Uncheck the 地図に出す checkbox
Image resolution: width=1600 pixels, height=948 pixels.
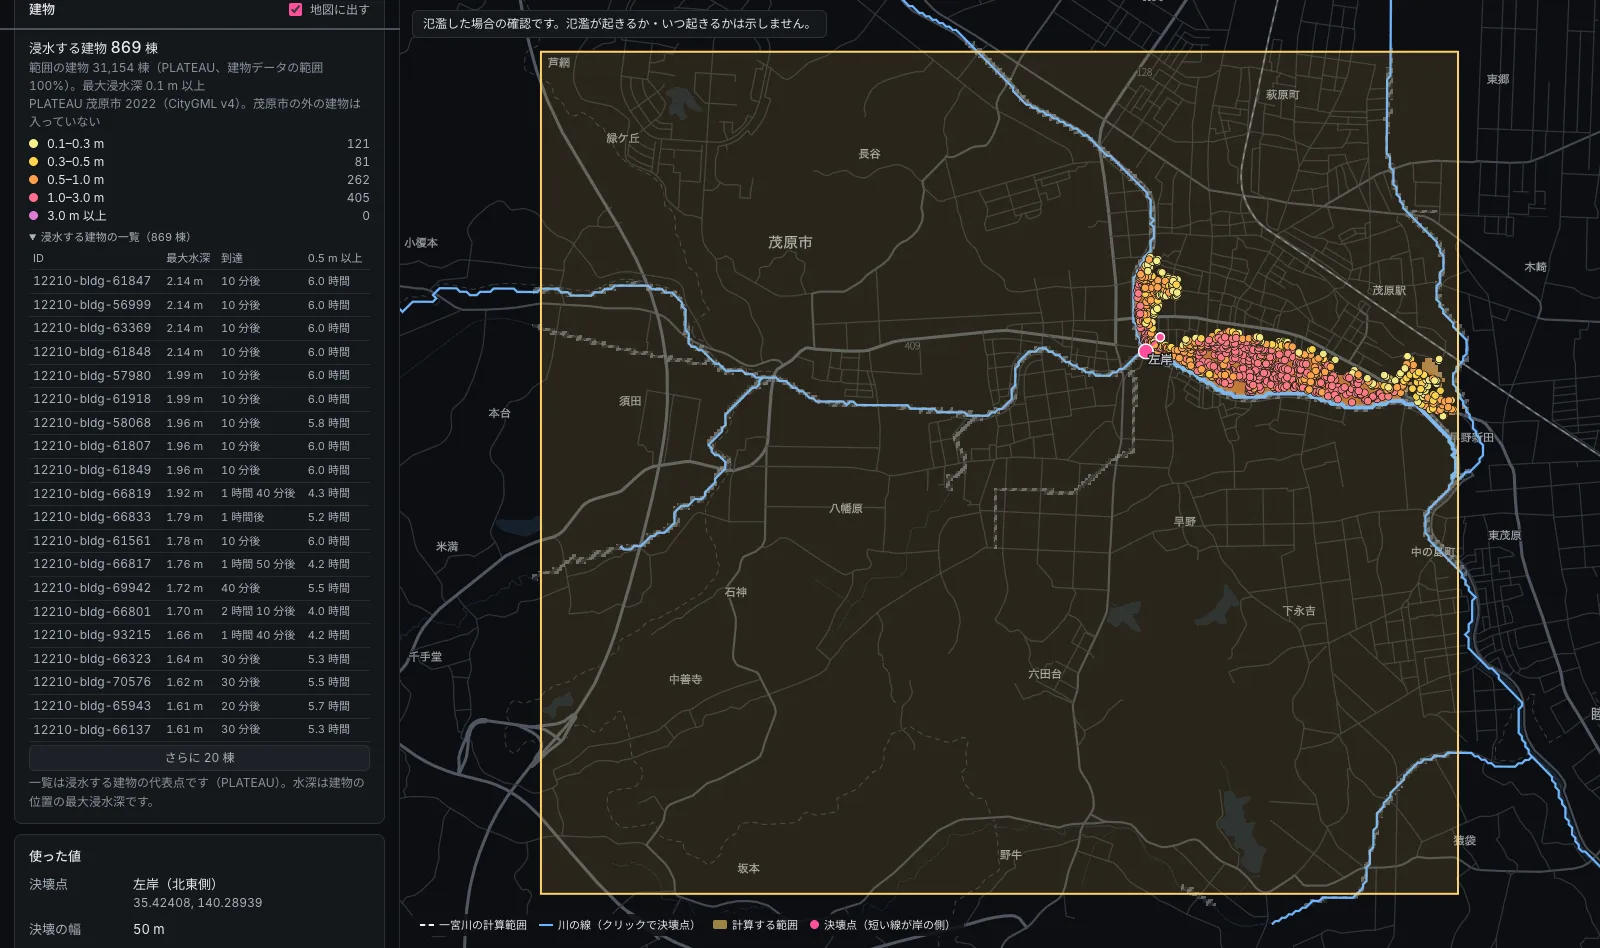click(x=295, y=10)
